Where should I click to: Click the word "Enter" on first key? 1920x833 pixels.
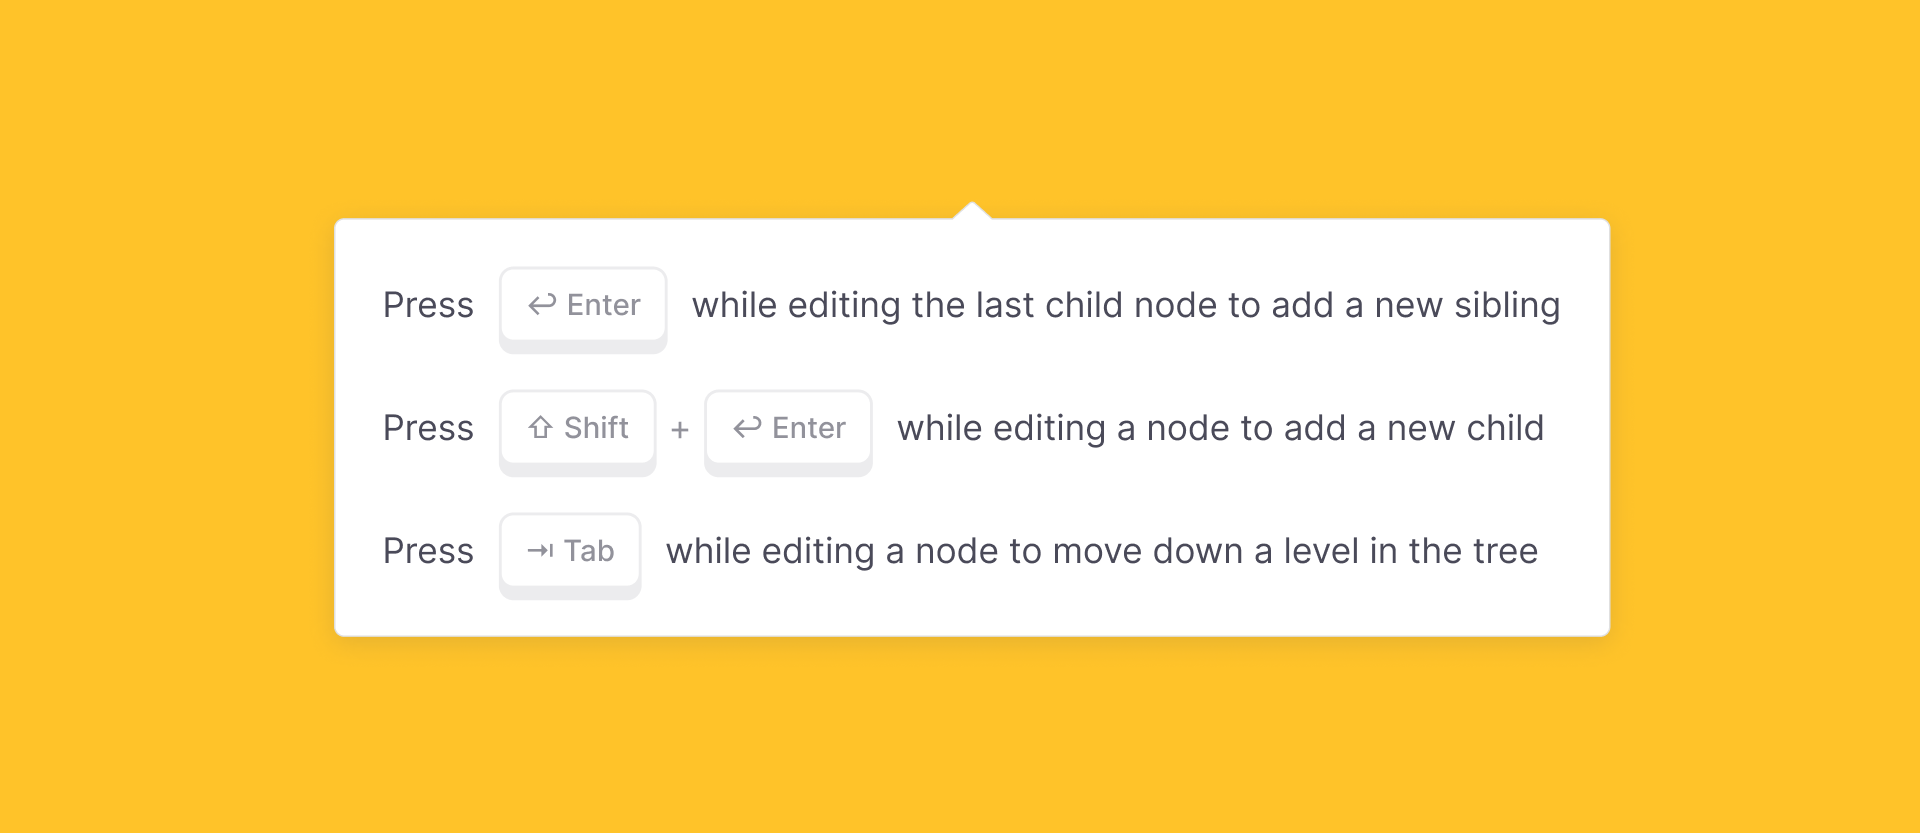(604, 305)
